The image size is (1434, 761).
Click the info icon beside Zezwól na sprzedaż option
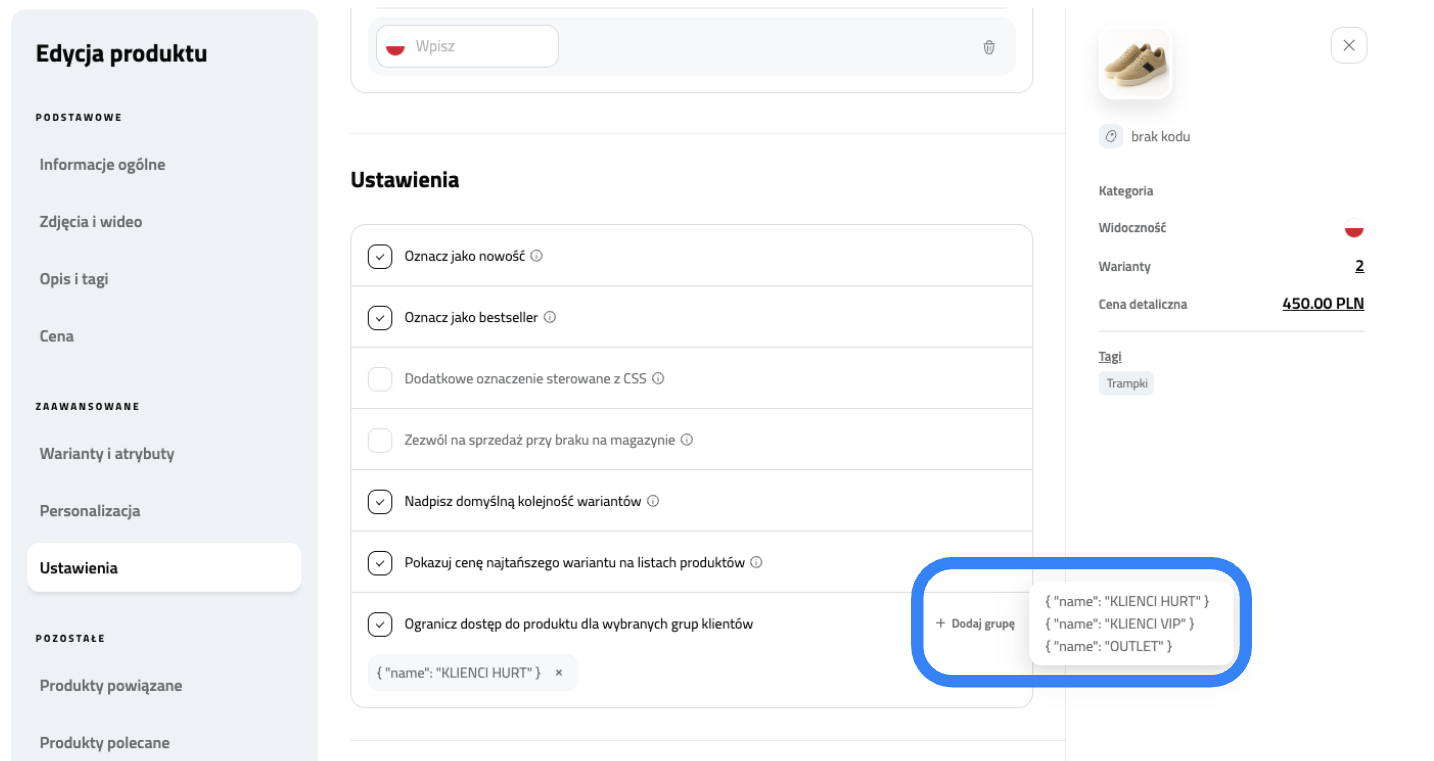coord(686,439)
